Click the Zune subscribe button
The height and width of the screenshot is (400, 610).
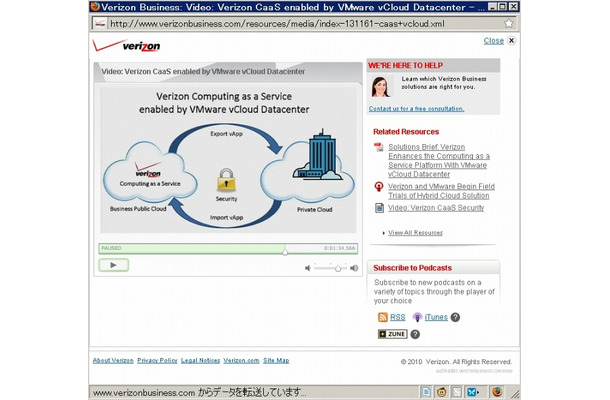click(393, 334)
